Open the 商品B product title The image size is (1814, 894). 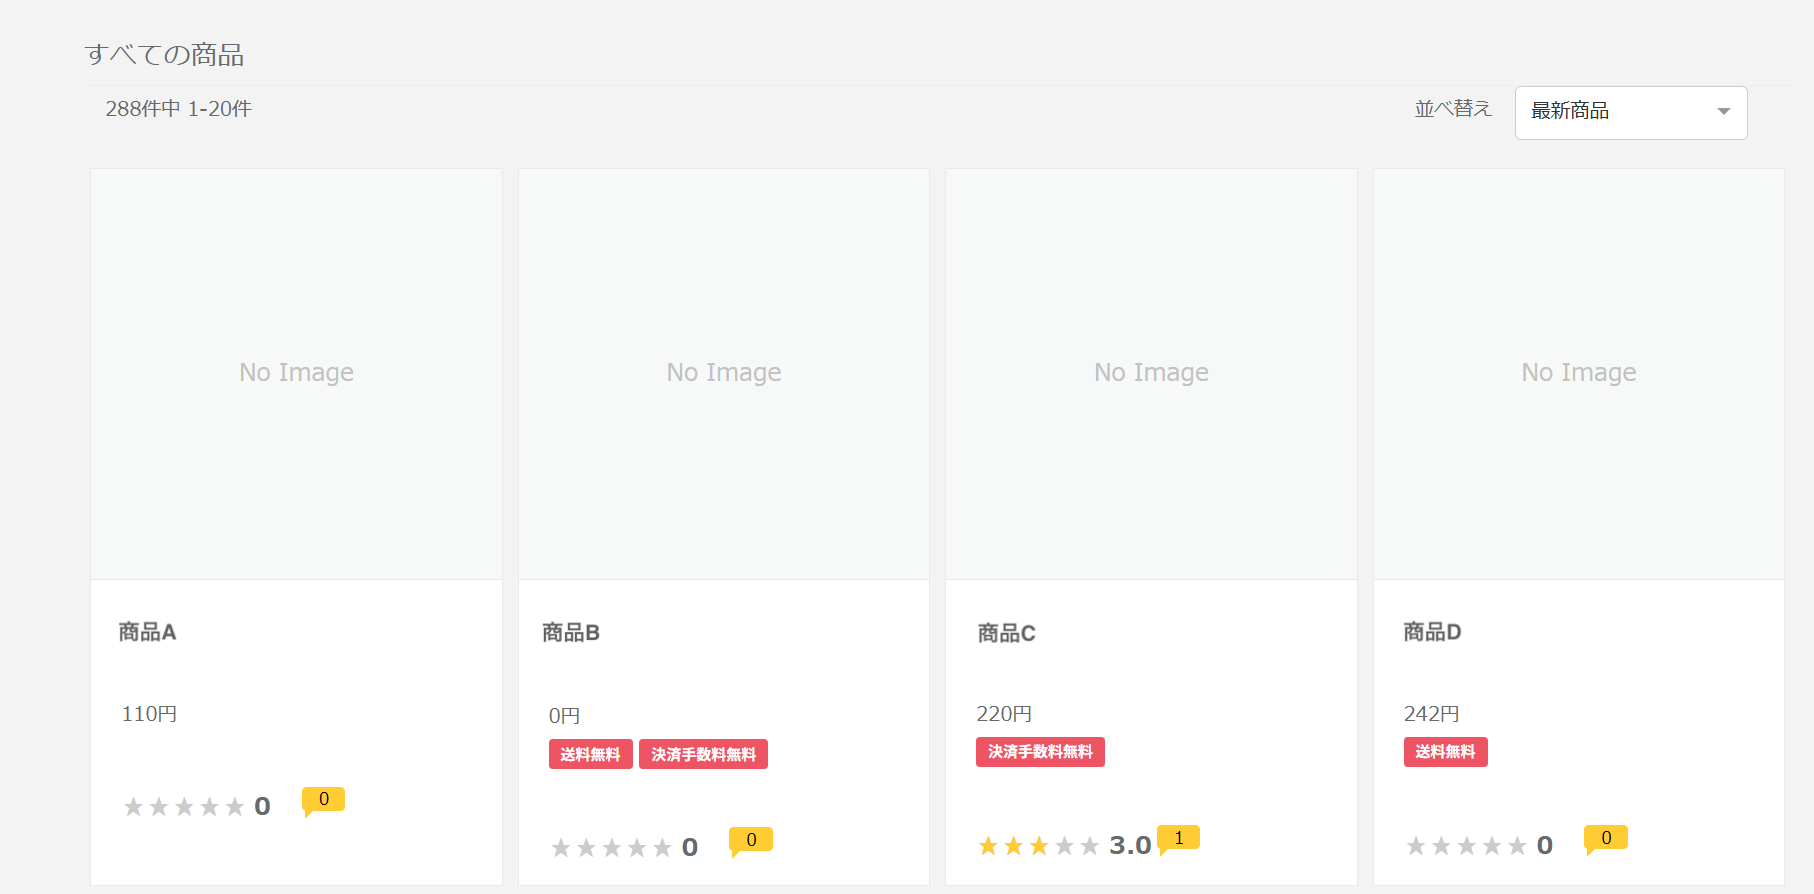pos(571,633)
